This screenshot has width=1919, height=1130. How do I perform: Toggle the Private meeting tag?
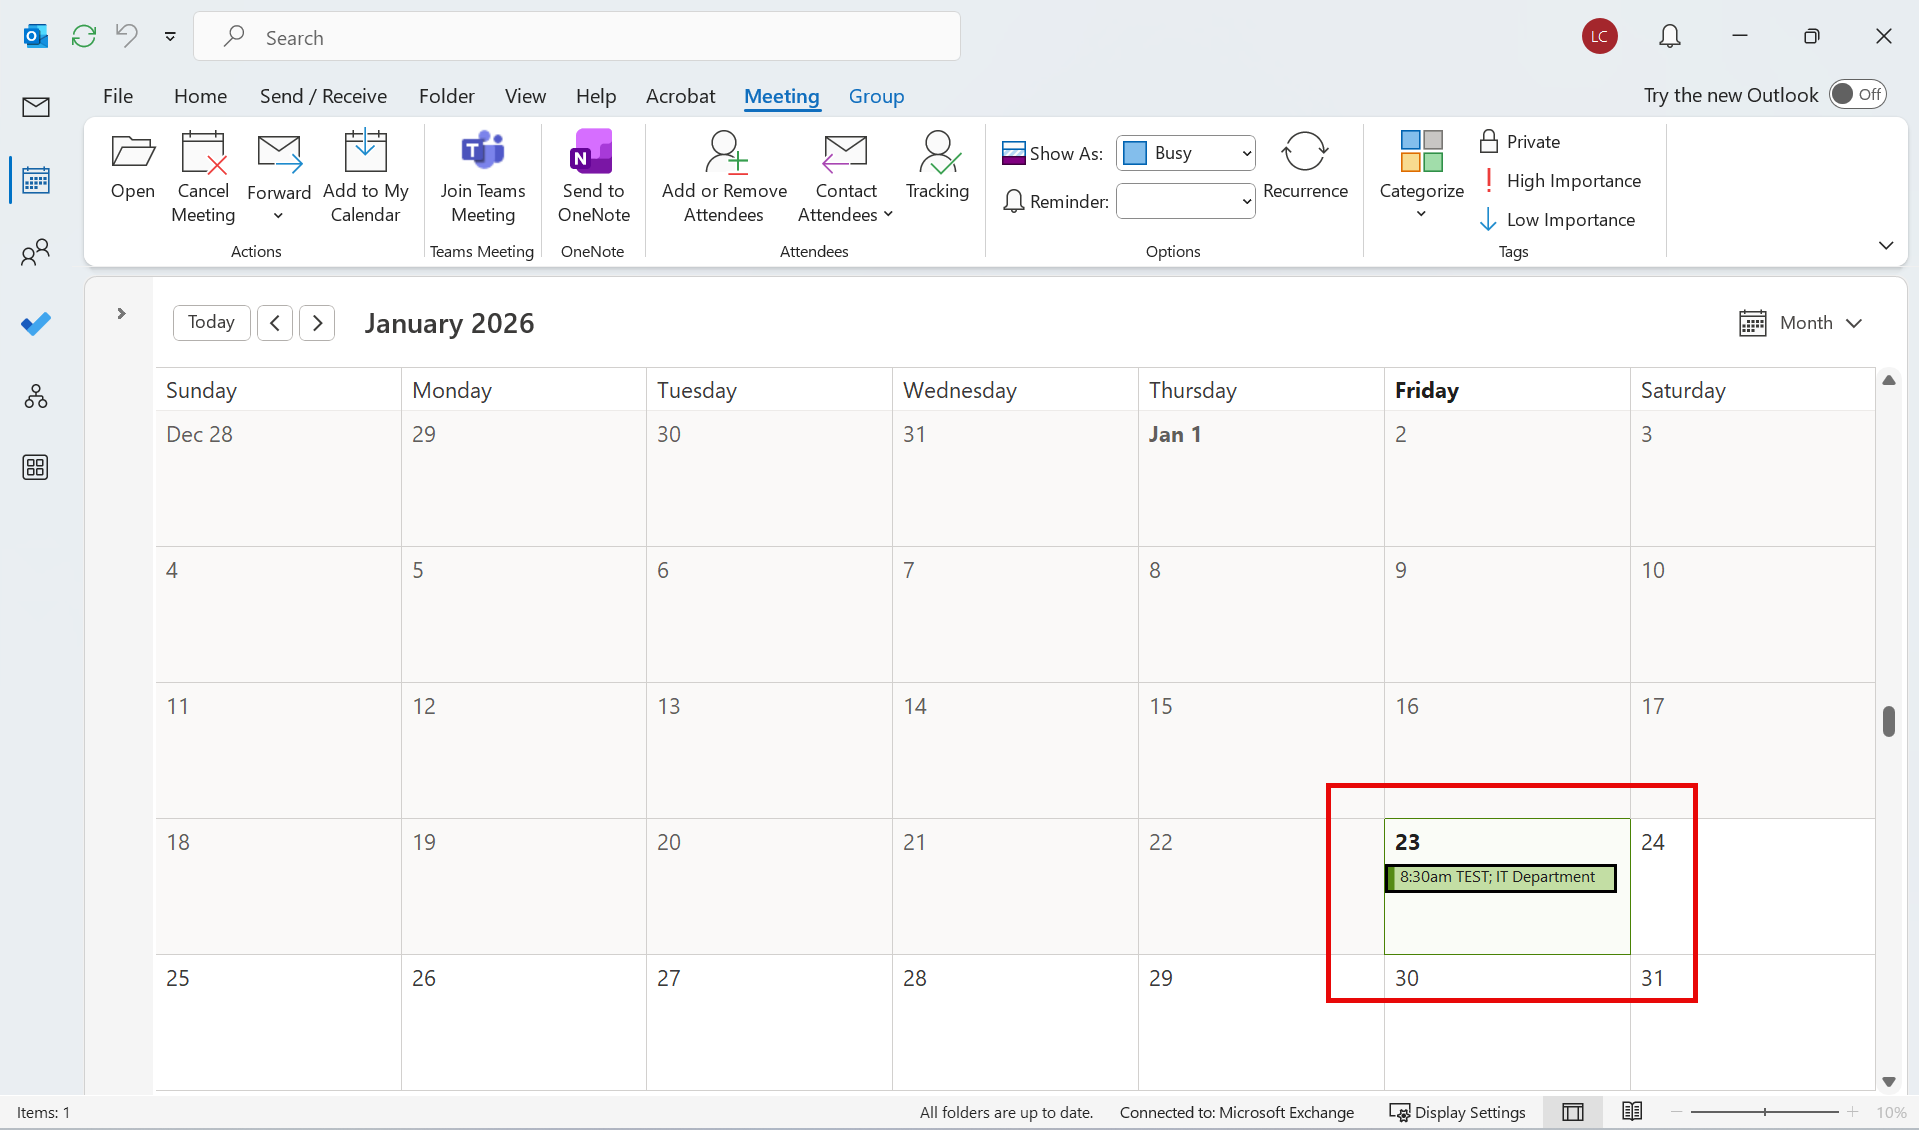pyautogui.click(x=1520, y=142)
